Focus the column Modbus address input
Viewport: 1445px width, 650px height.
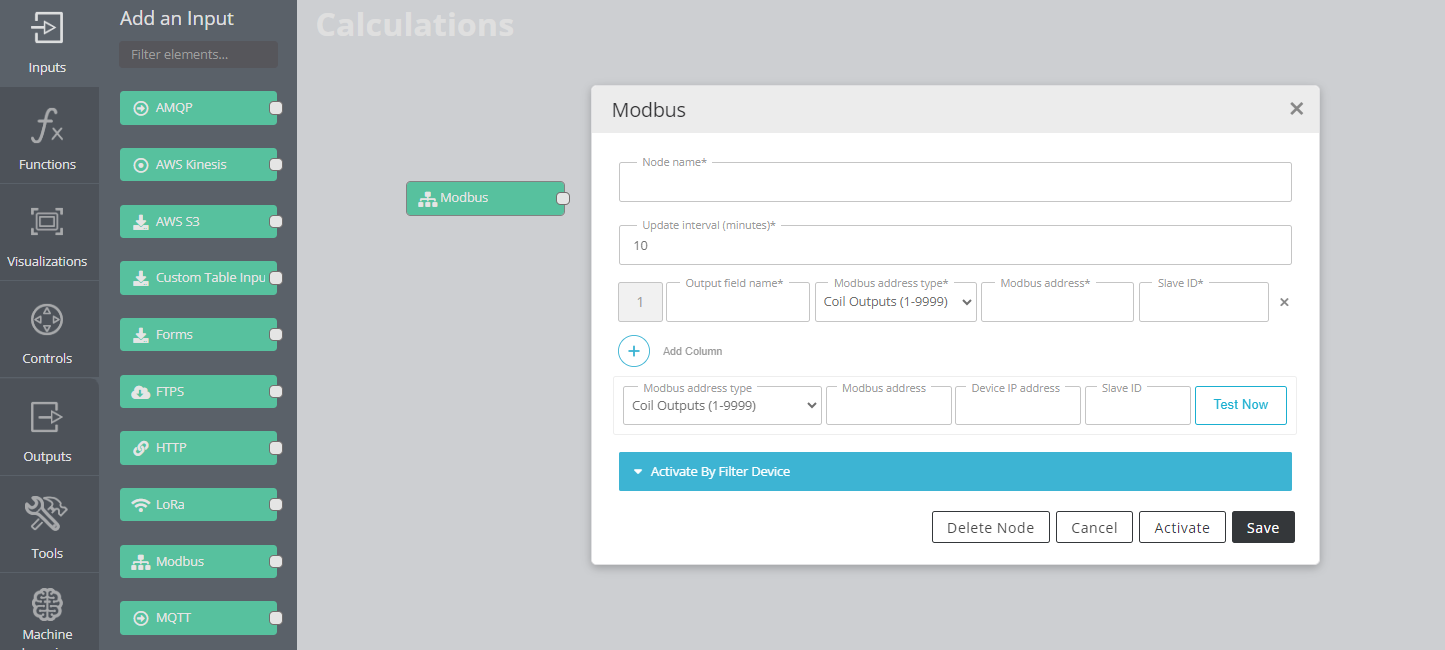pos(1057,302)
